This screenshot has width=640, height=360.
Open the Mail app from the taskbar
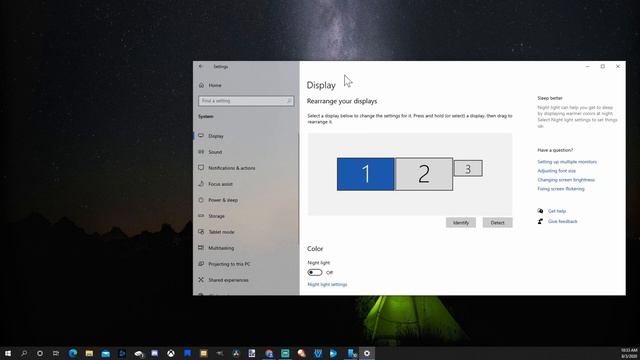tap(106, 353)
